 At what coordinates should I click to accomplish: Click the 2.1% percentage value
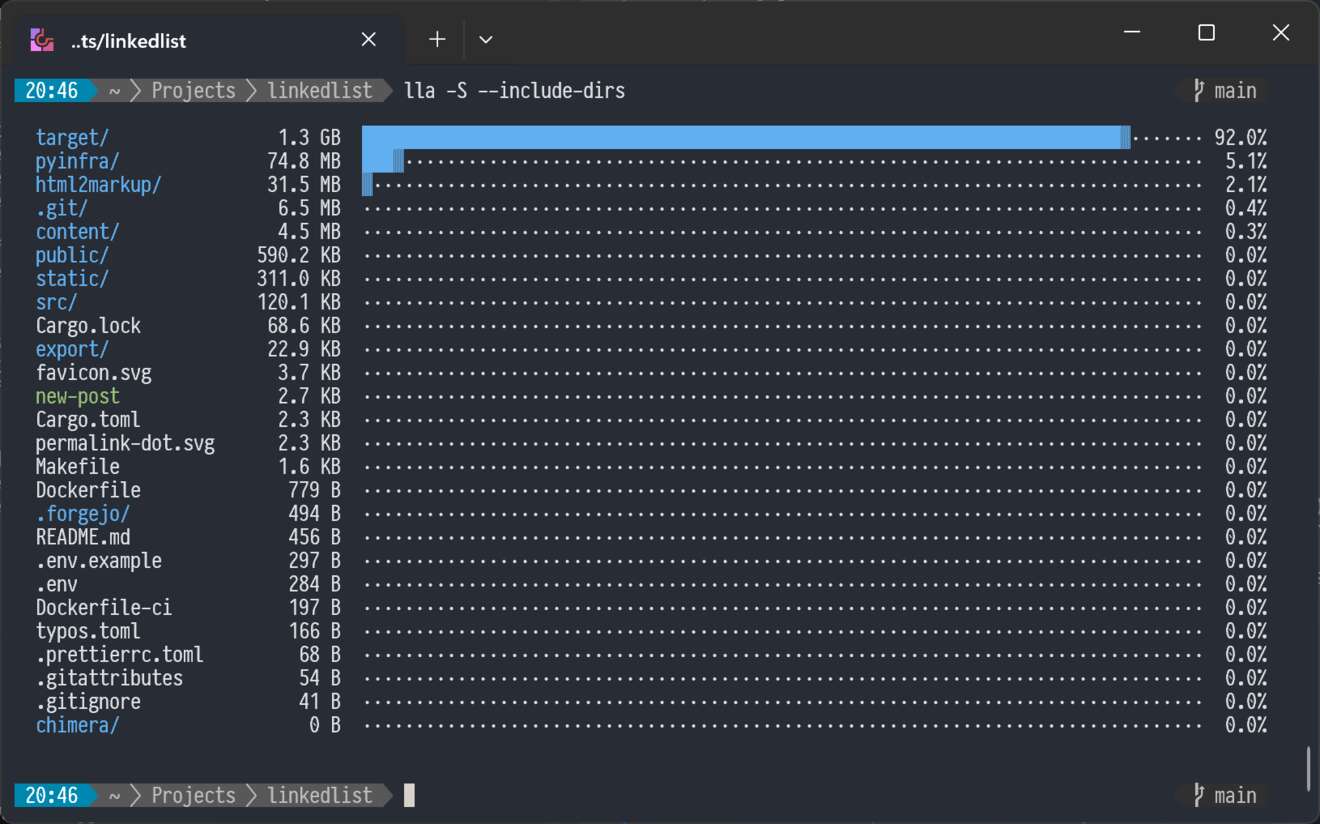[1246, 185]
